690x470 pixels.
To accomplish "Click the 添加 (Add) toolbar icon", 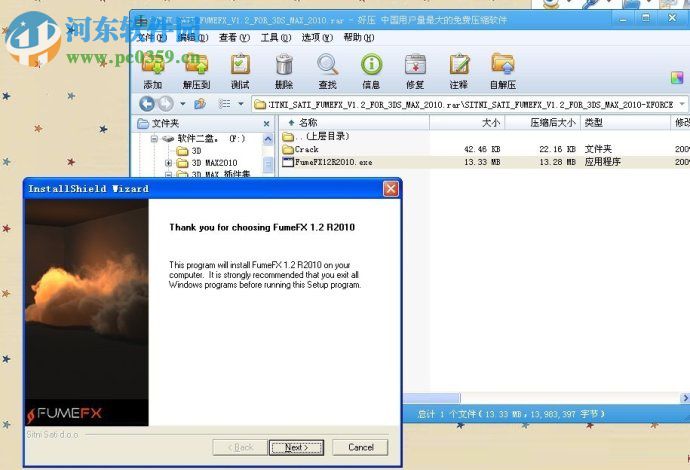I will point(153,64).
